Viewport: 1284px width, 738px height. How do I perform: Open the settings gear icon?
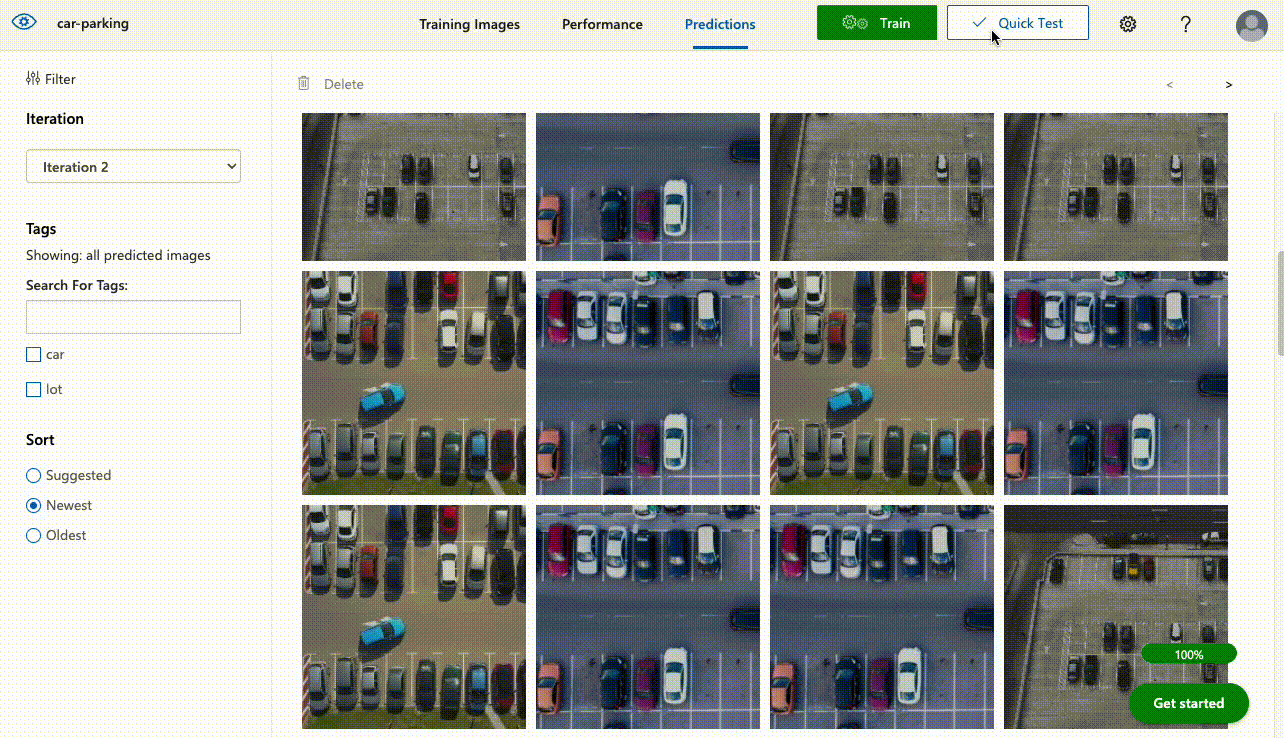click(1128, 24)
